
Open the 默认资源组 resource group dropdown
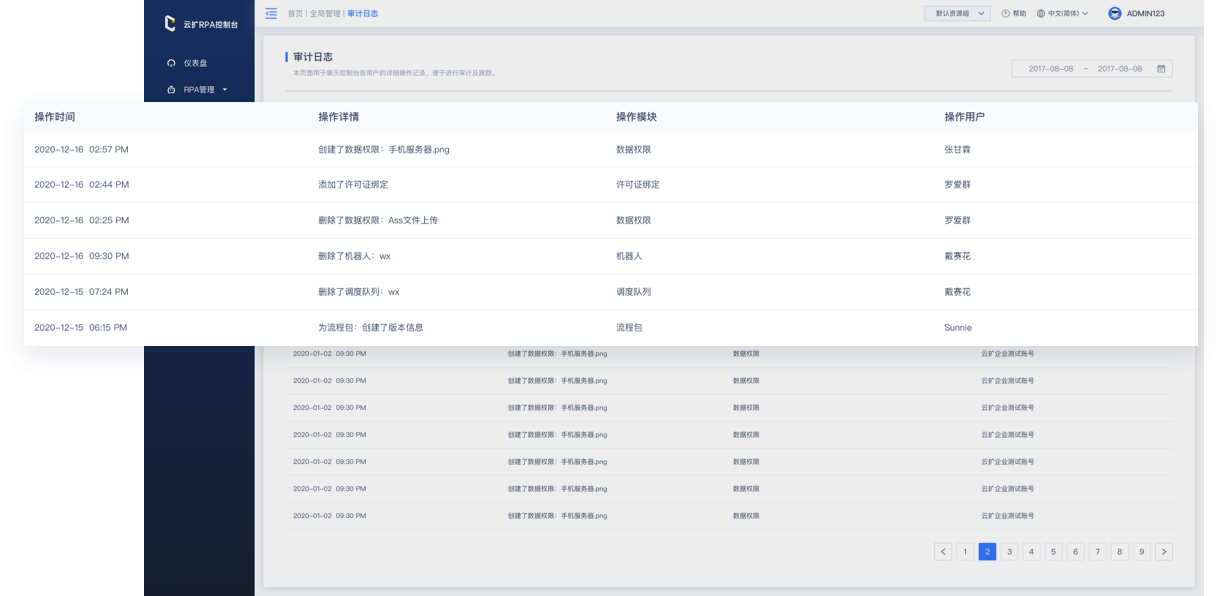957,14
